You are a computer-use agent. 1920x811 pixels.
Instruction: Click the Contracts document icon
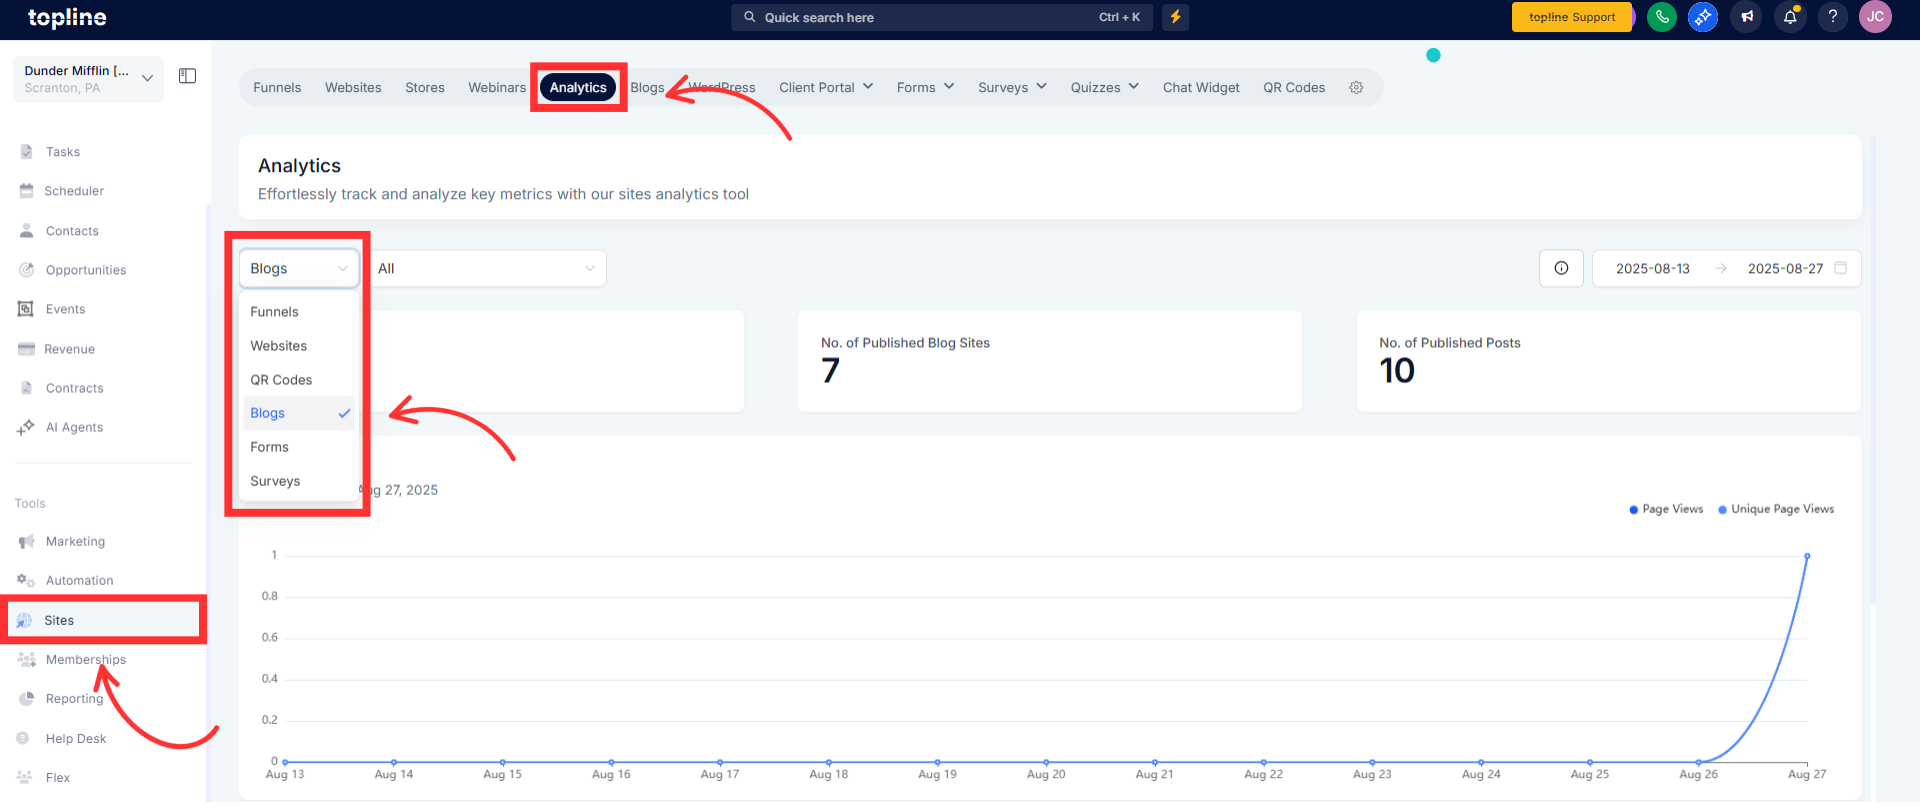click(x=26, y=388)
